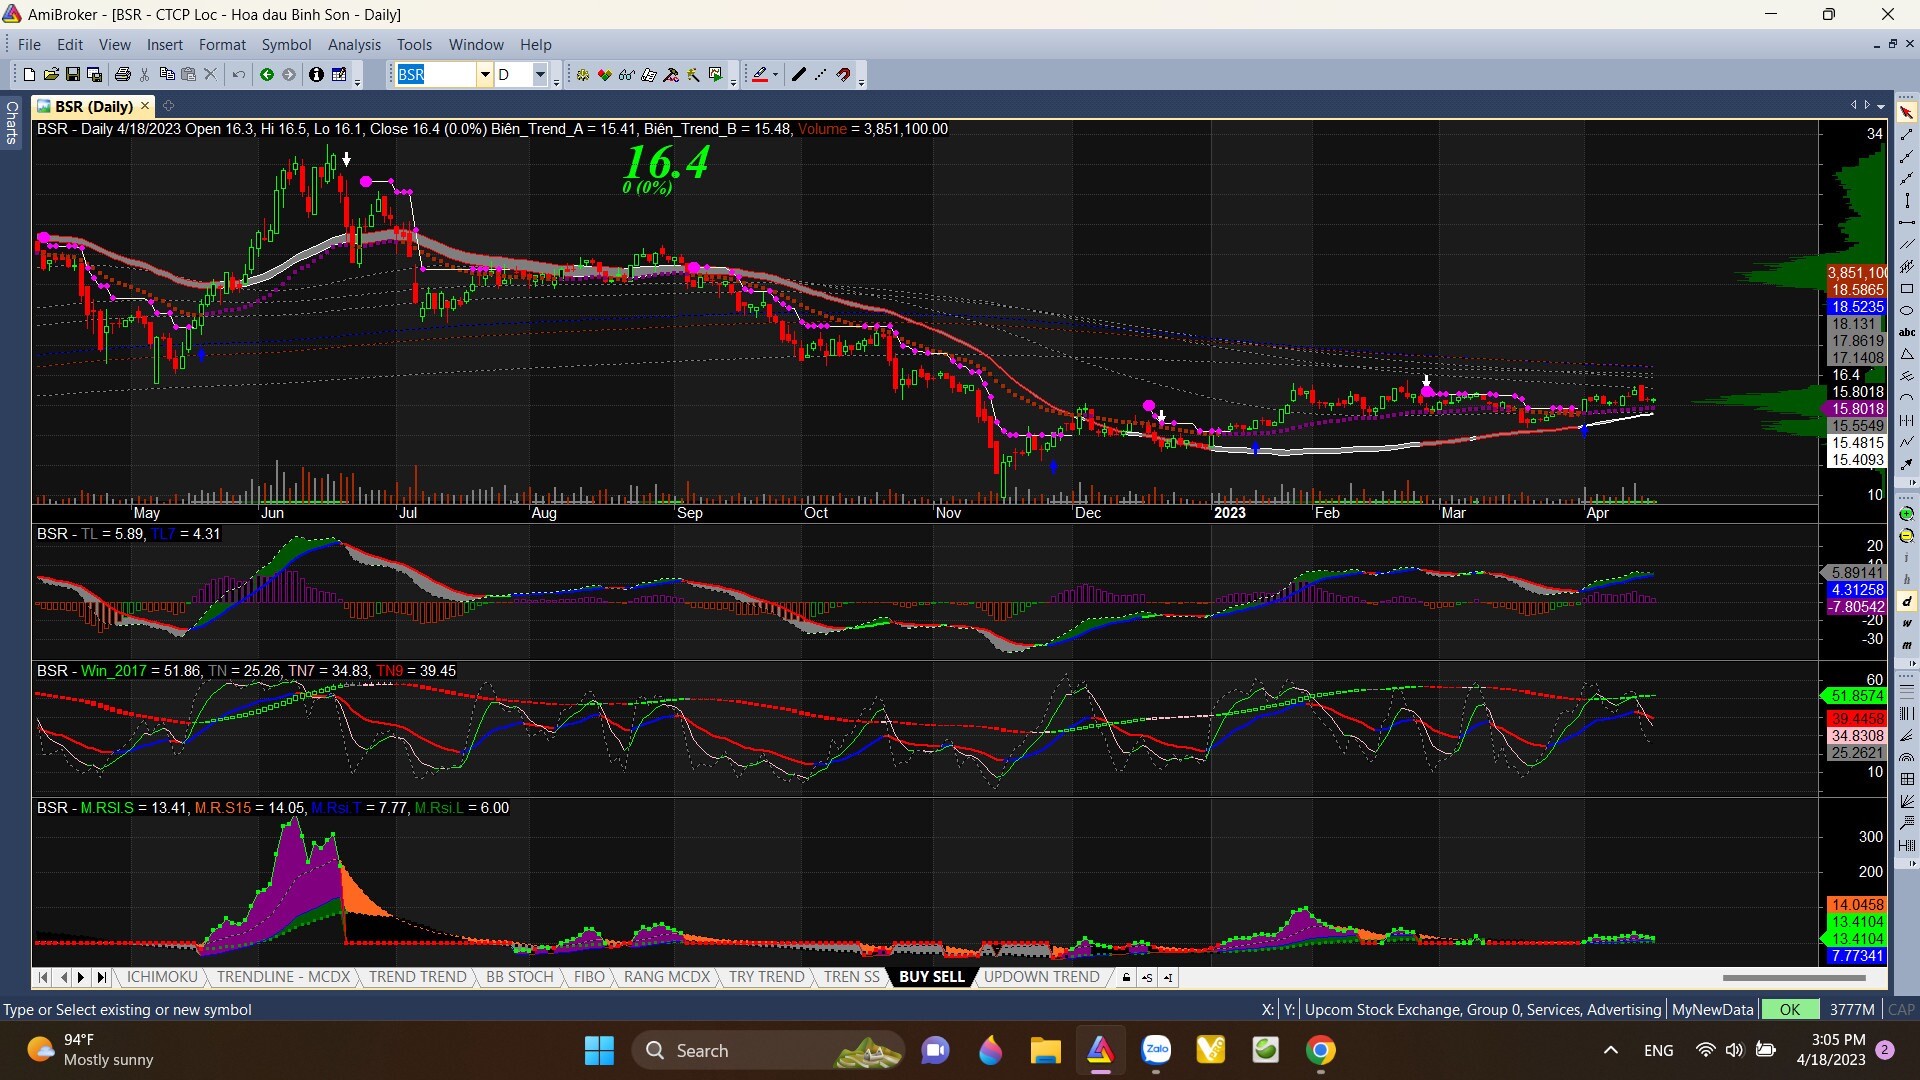
Task: Switch to monthly 'm' interval
Action: coord(1907,646)
